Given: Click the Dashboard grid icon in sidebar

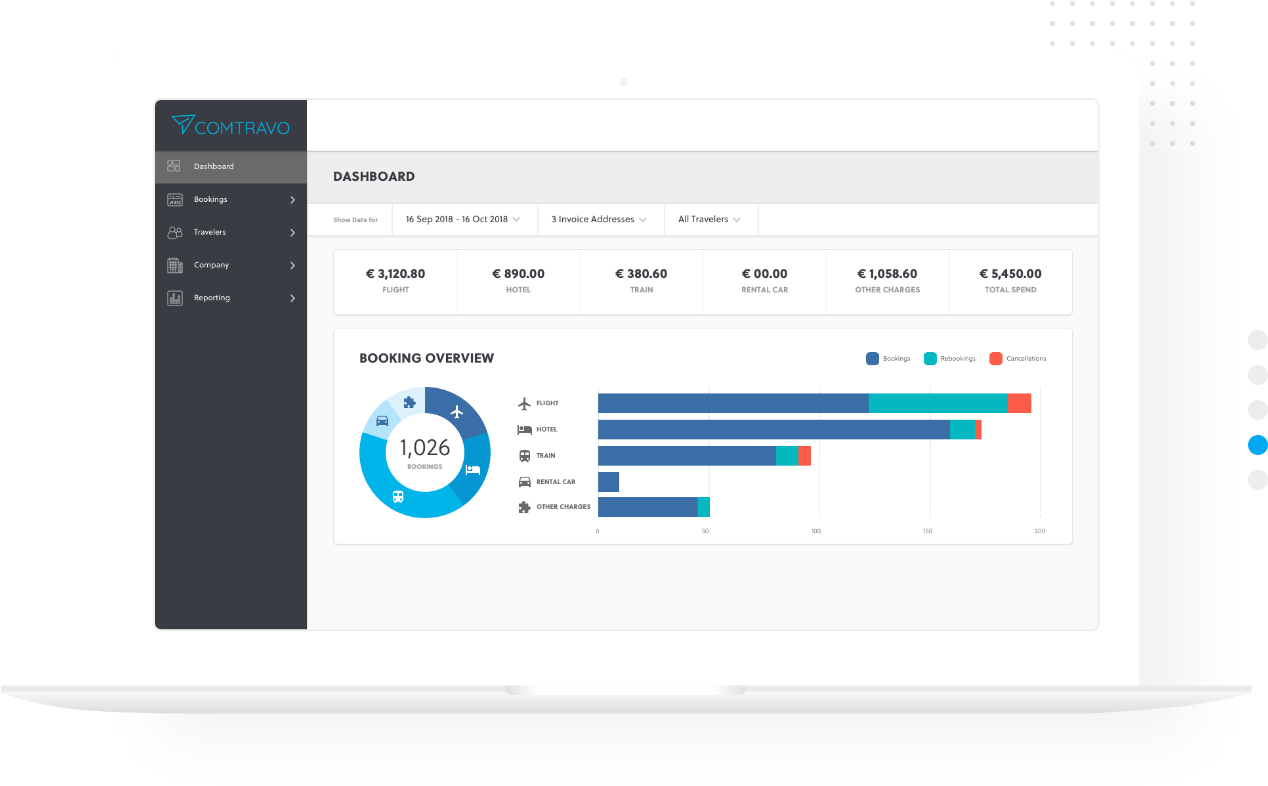Looking at the screenshot, I should point(174,166).
